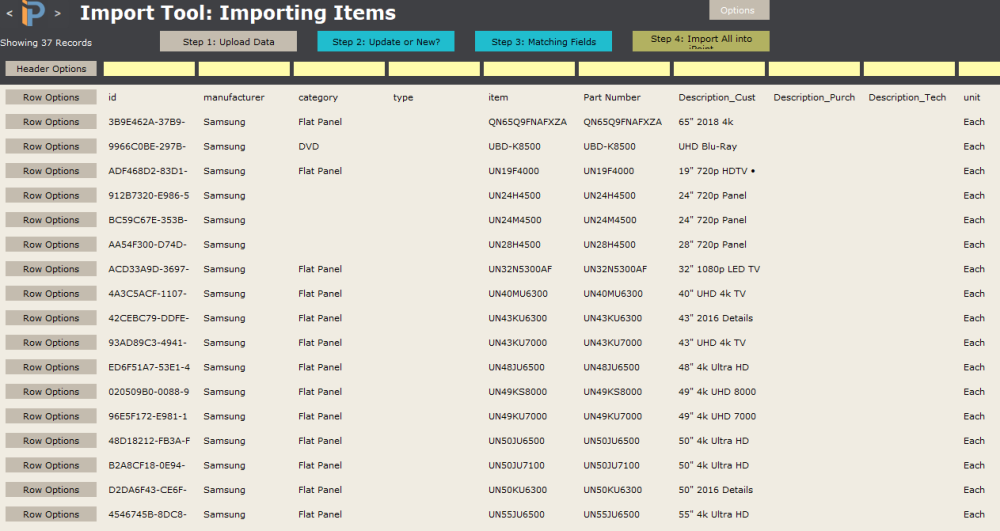Open Row Options for UN49KU7000 row
The height and width of the screenshot is (531, 1000).
(x=51, y=416)
